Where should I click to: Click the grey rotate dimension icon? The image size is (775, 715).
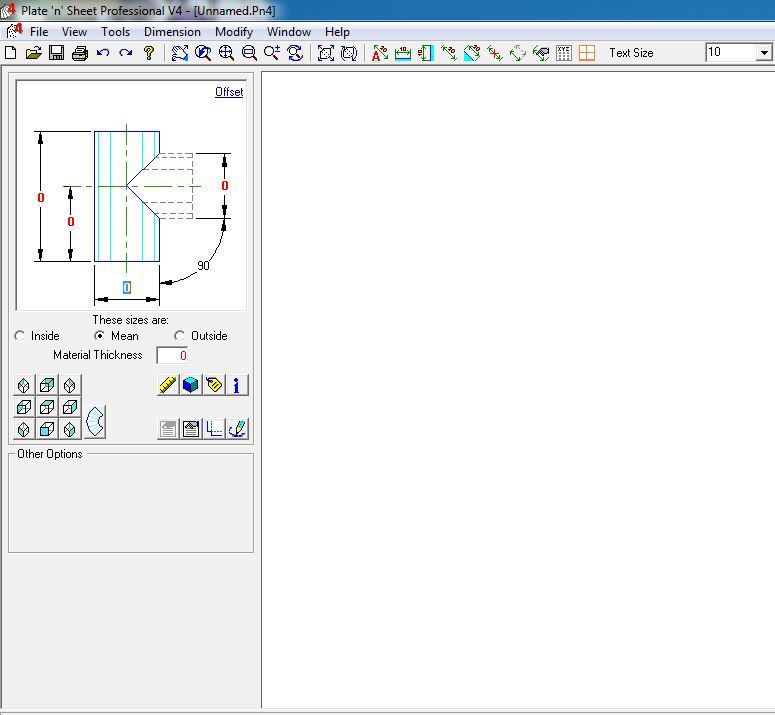pos(517,53)
